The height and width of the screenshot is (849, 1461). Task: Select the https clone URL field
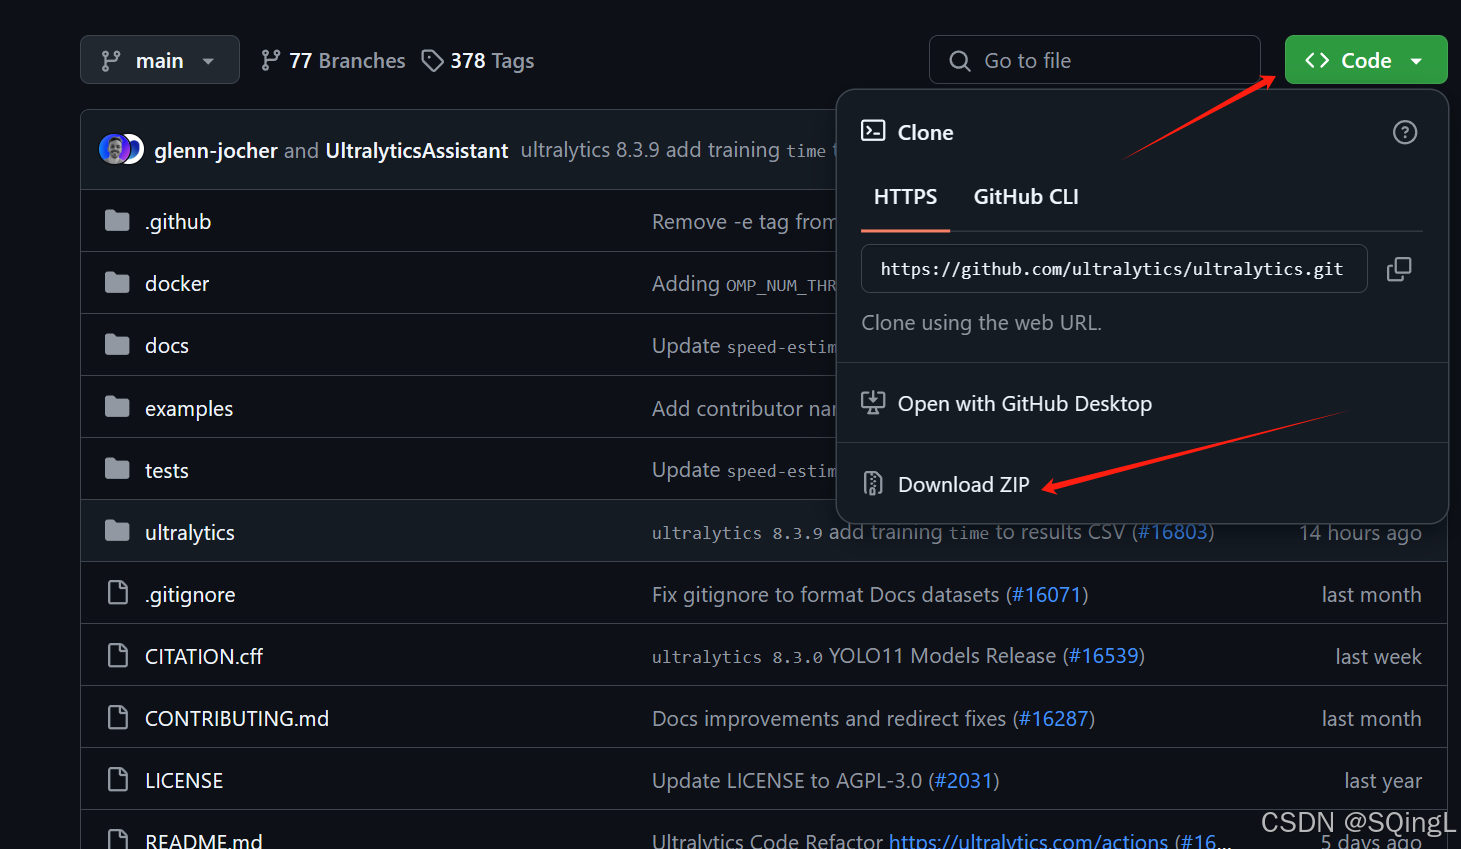tap(1114, 269)
